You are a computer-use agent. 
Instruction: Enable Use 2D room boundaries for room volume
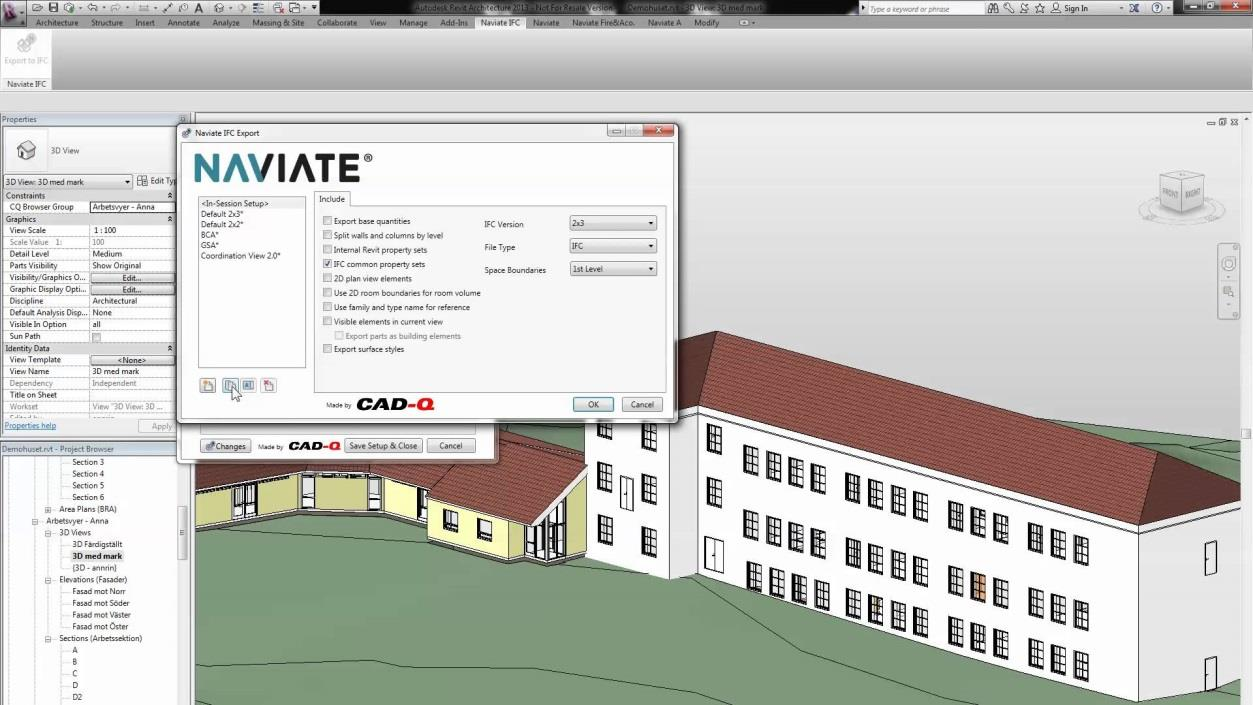tap(327, 293)
